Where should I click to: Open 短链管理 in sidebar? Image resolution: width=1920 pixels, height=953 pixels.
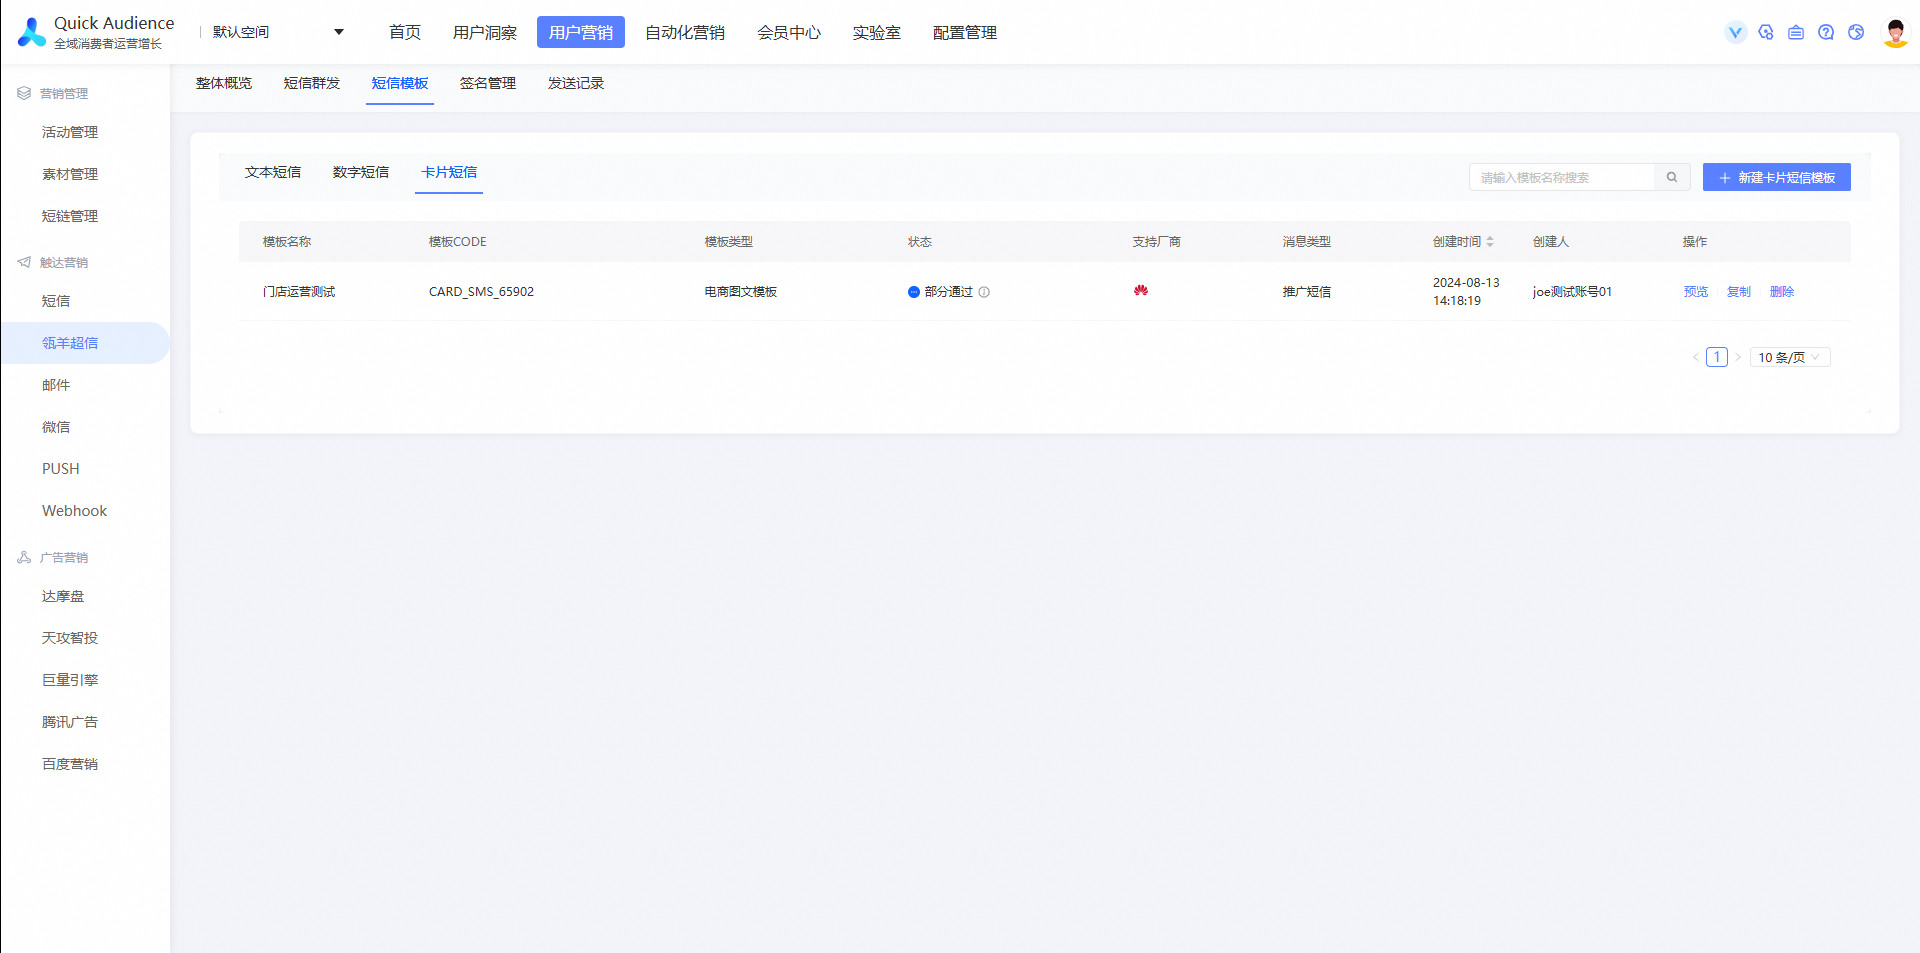[70, 216]
